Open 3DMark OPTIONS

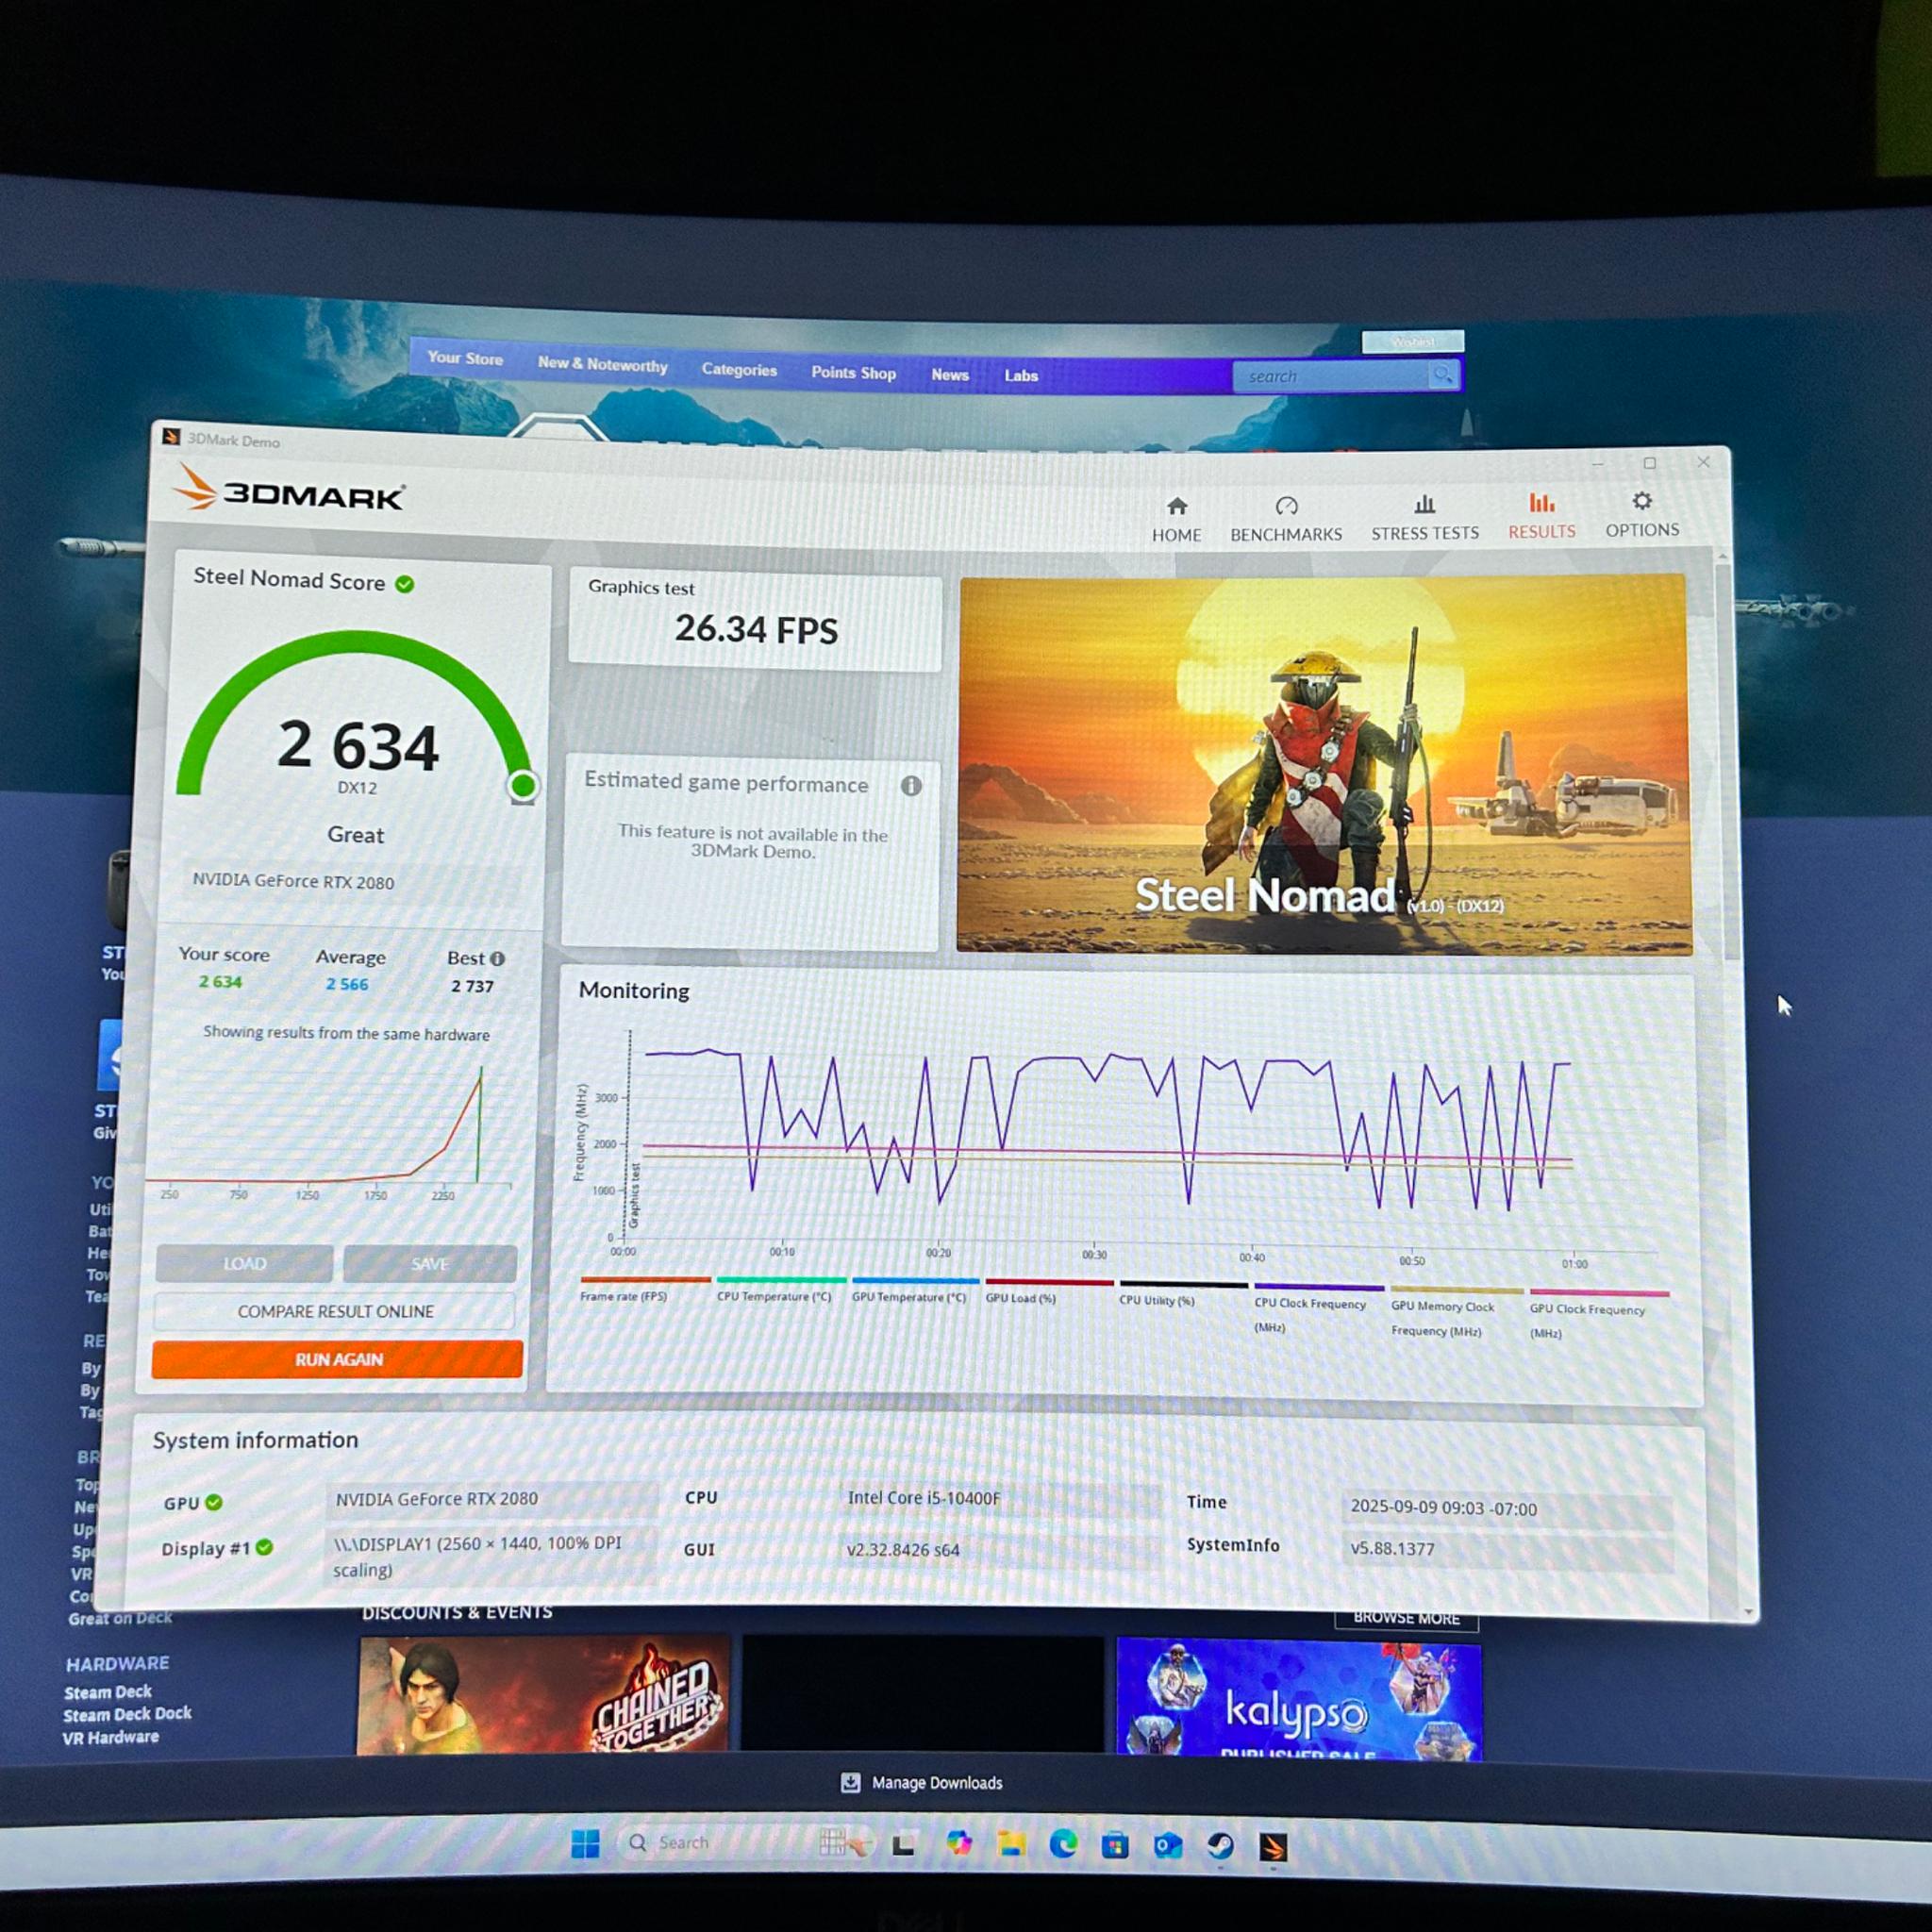[1642, 514]
